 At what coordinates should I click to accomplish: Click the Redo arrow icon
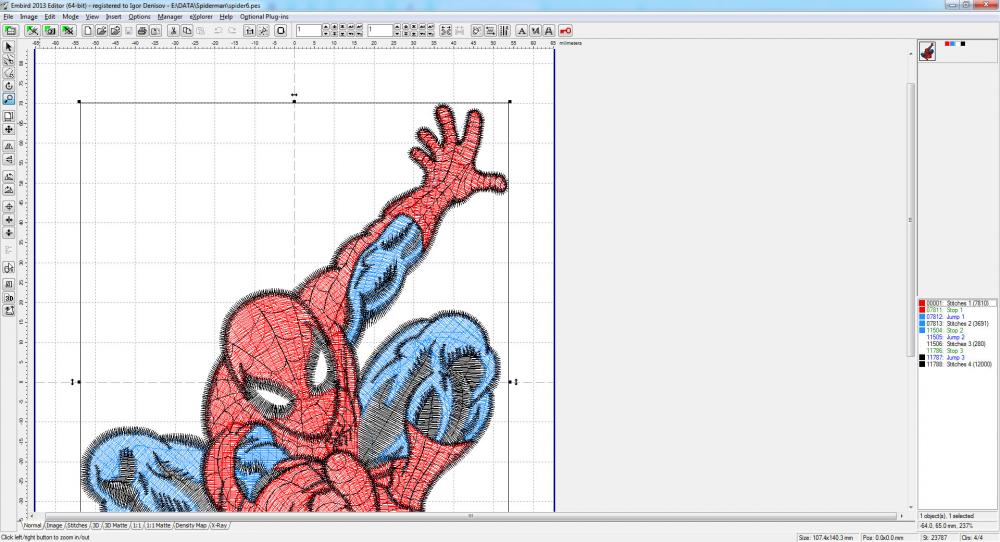point(232,31)
